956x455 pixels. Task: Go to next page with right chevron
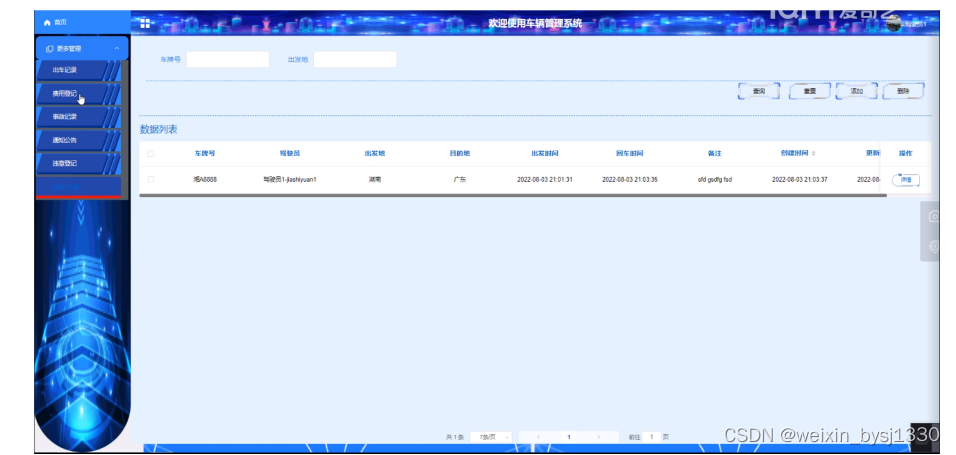[x=599, y=437]
